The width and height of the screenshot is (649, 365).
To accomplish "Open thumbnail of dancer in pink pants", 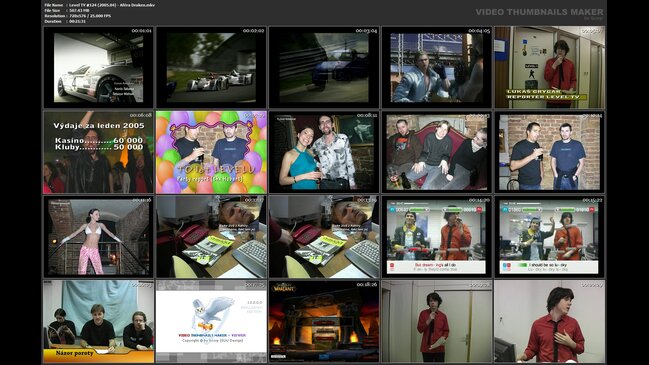I will (99, 237).
